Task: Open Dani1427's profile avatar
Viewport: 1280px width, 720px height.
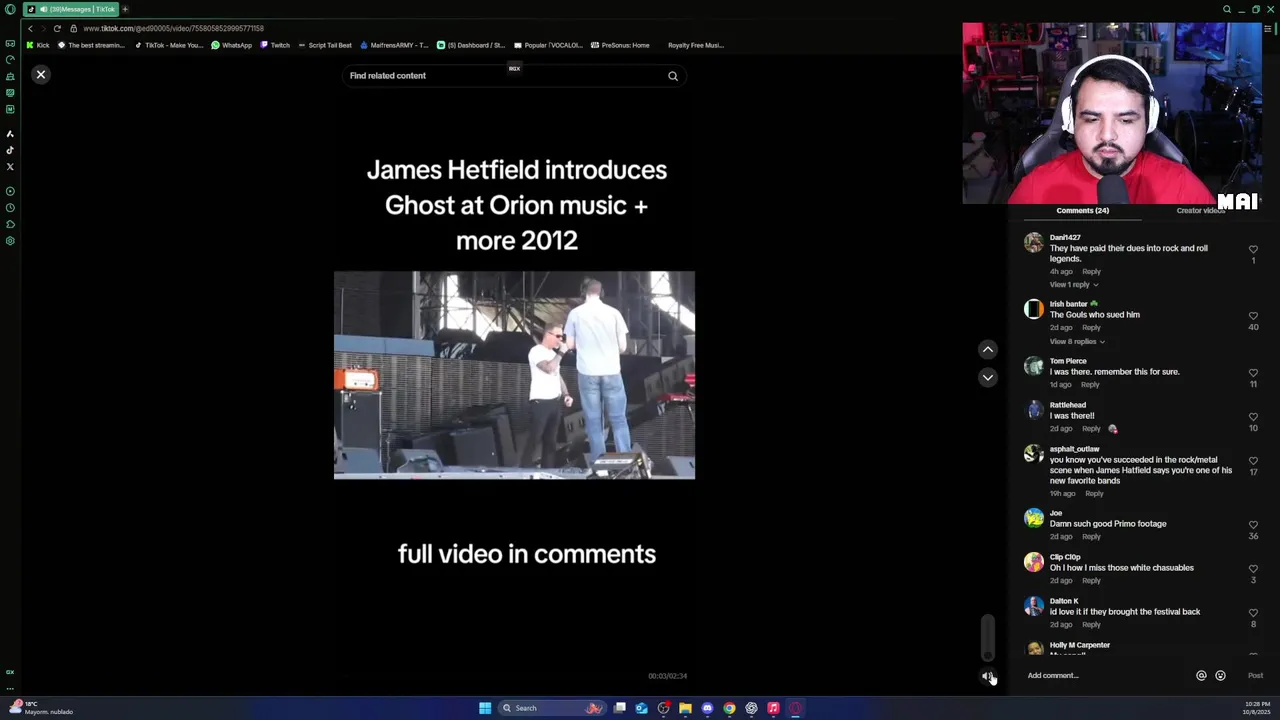Action: [x=1034, y=243]
